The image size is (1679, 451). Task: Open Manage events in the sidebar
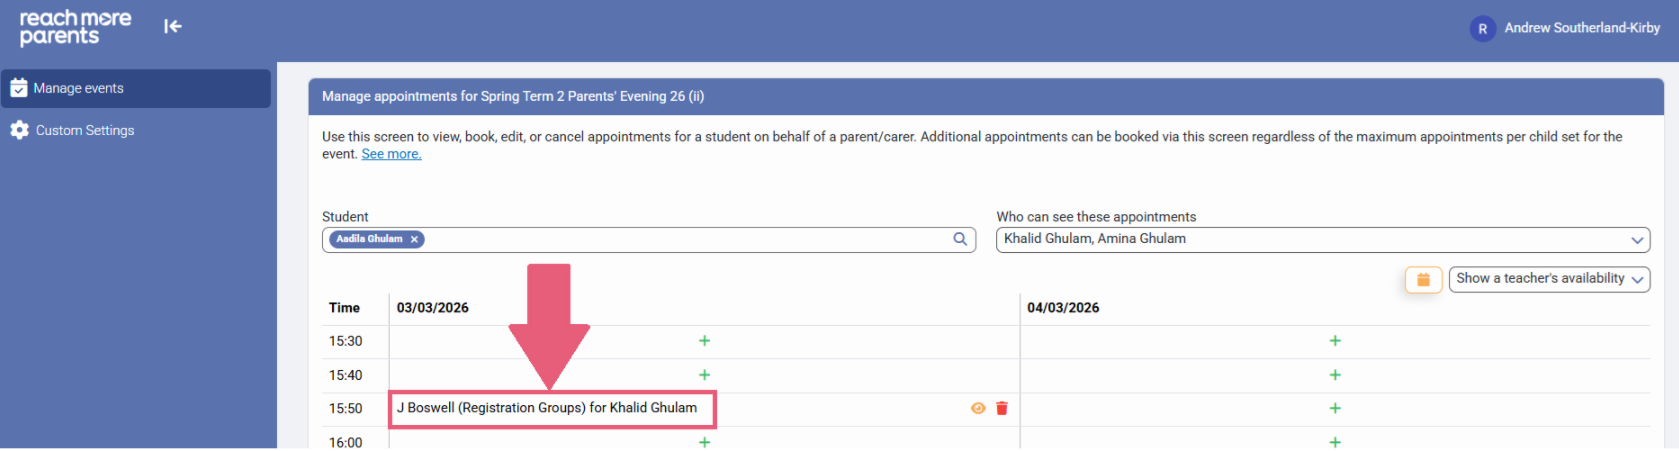136,89
